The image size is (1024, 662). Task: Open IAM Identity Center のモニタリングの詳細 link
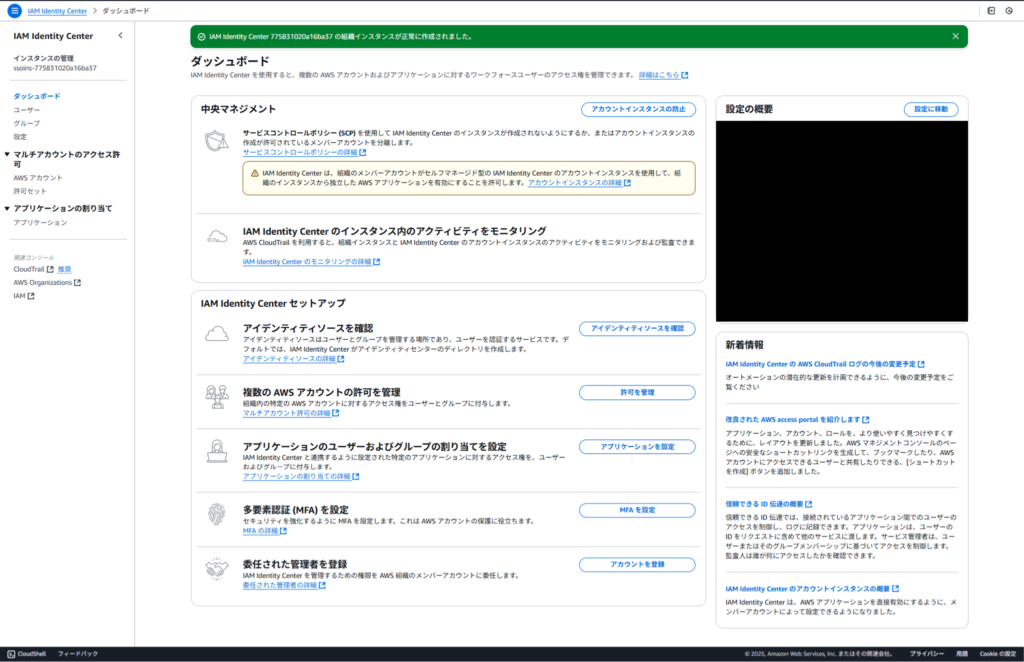pyautogui.click(x=312, y=262)
